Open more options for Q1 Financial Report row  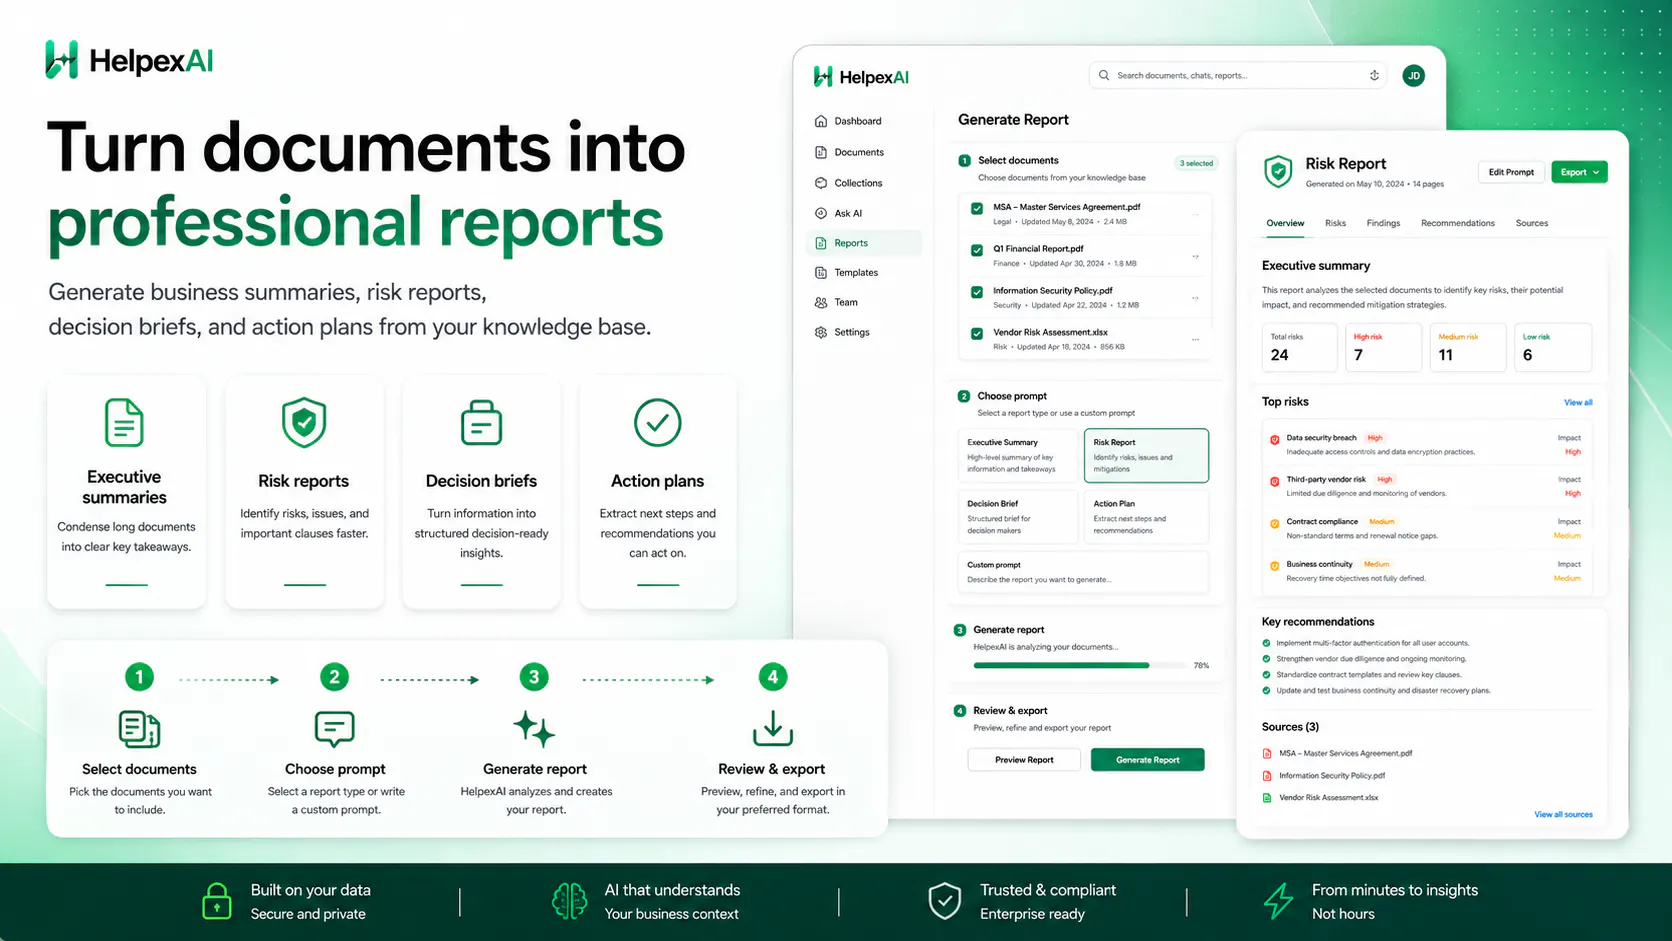(x=1195, y=256)
